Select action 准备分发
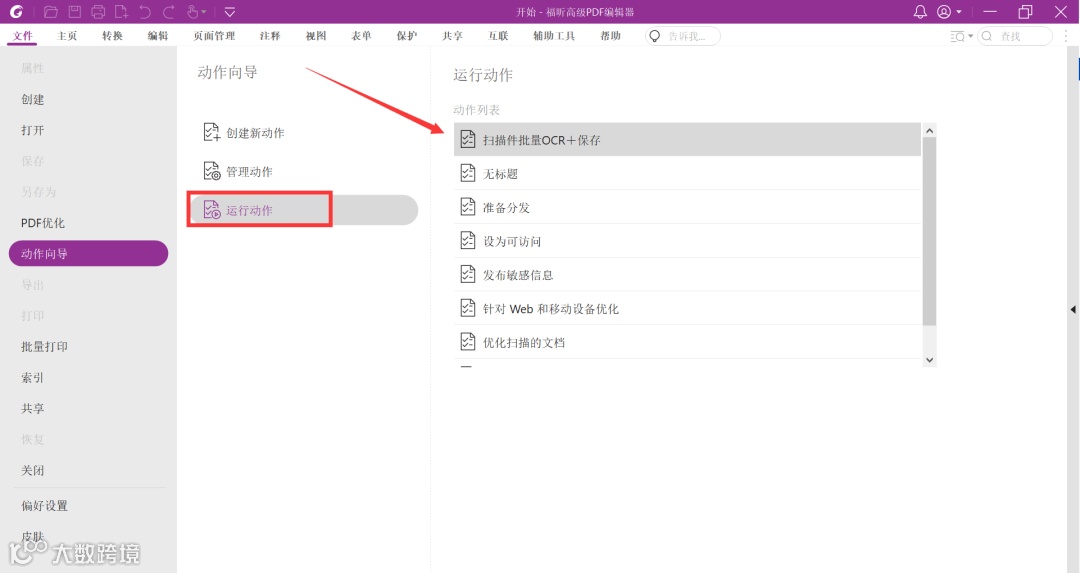This screenshot has width=1080, height=573. coord(687,207)
